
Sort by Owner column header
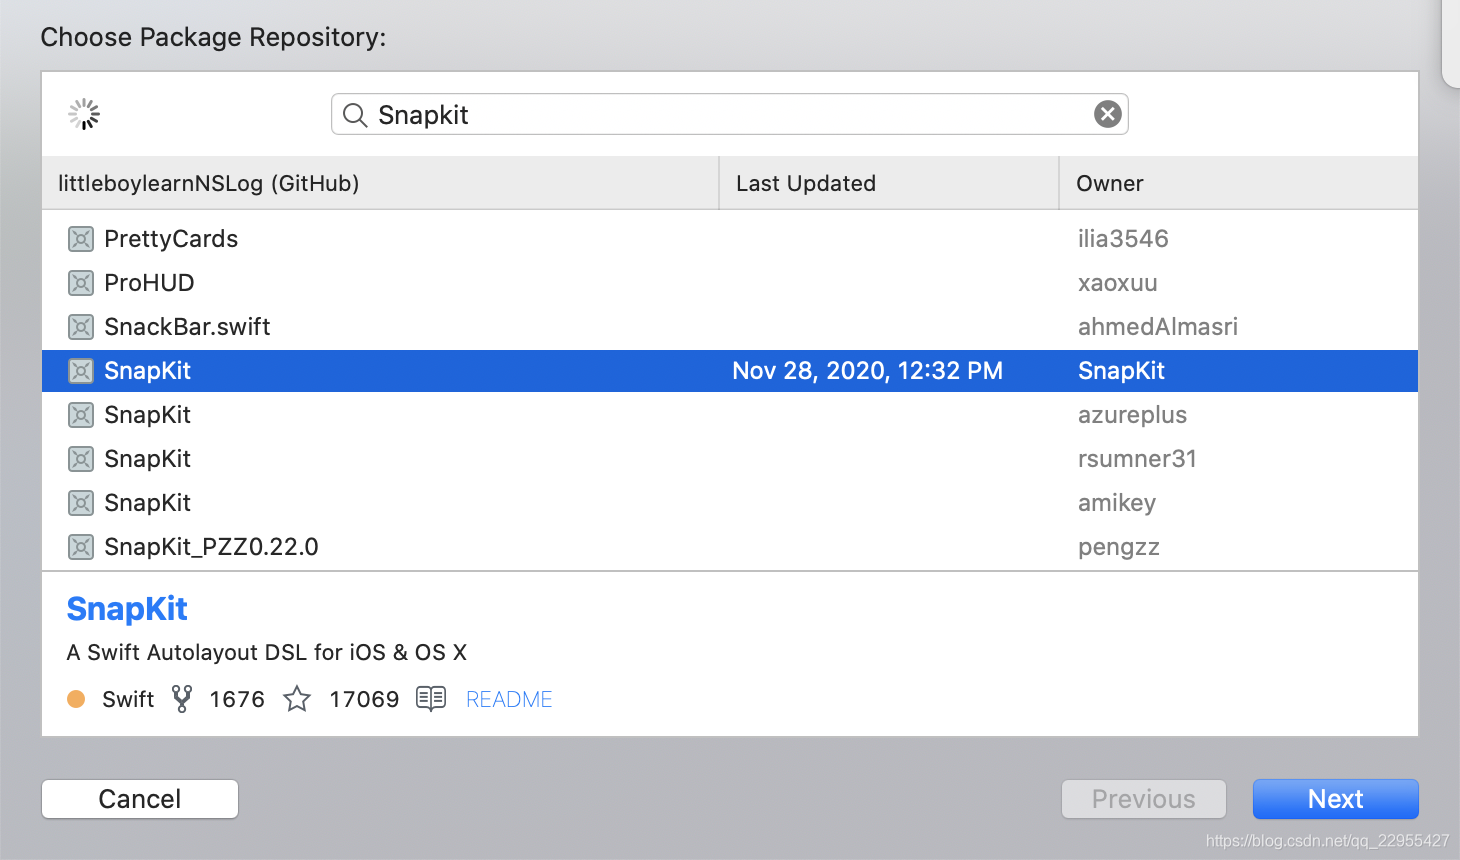click(x=1239, y=183)
